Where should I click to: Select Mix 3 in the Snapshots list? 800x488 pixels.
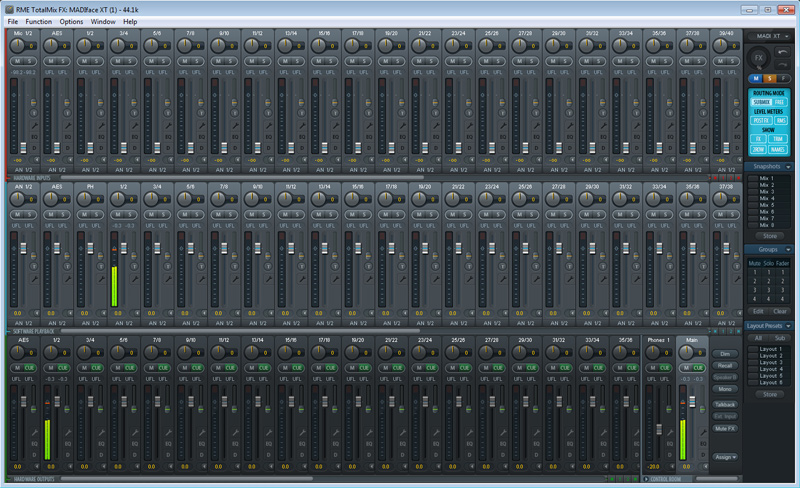[767, 191]
